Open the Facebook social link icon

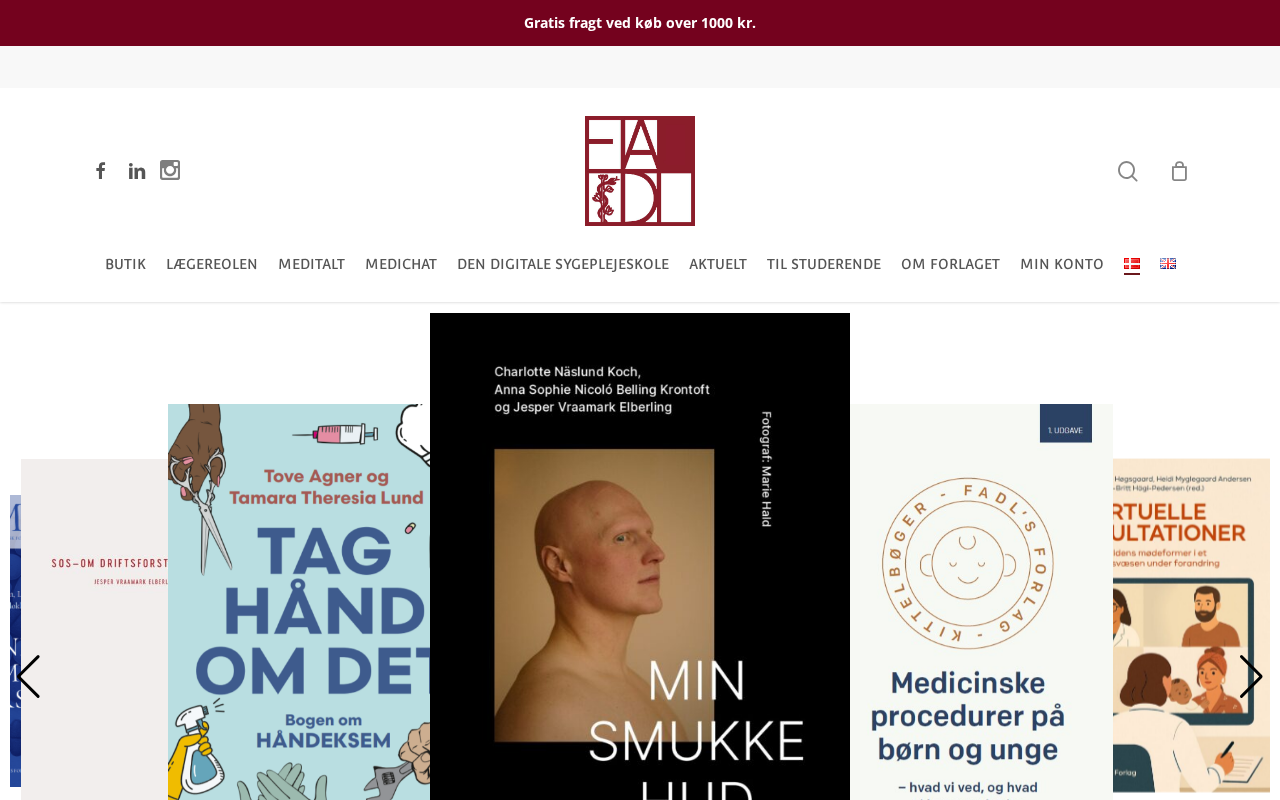101,171
